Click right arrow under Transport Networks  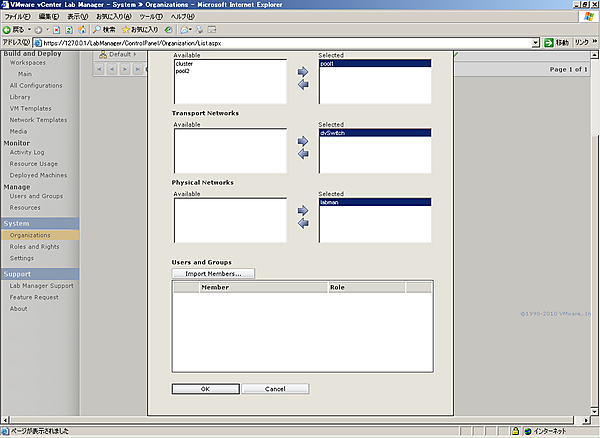pyautogui.click(x=303, y=141)
